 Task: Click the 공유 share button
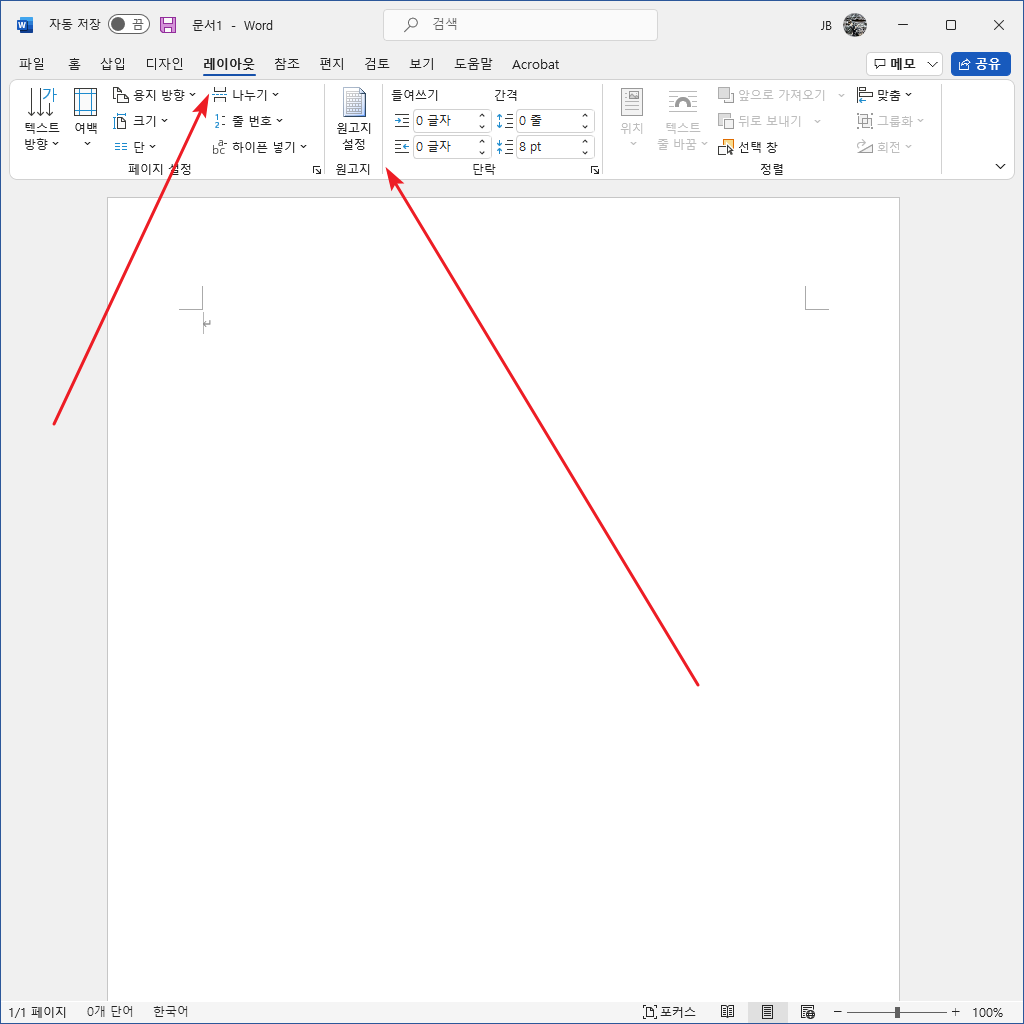point(980,64)
